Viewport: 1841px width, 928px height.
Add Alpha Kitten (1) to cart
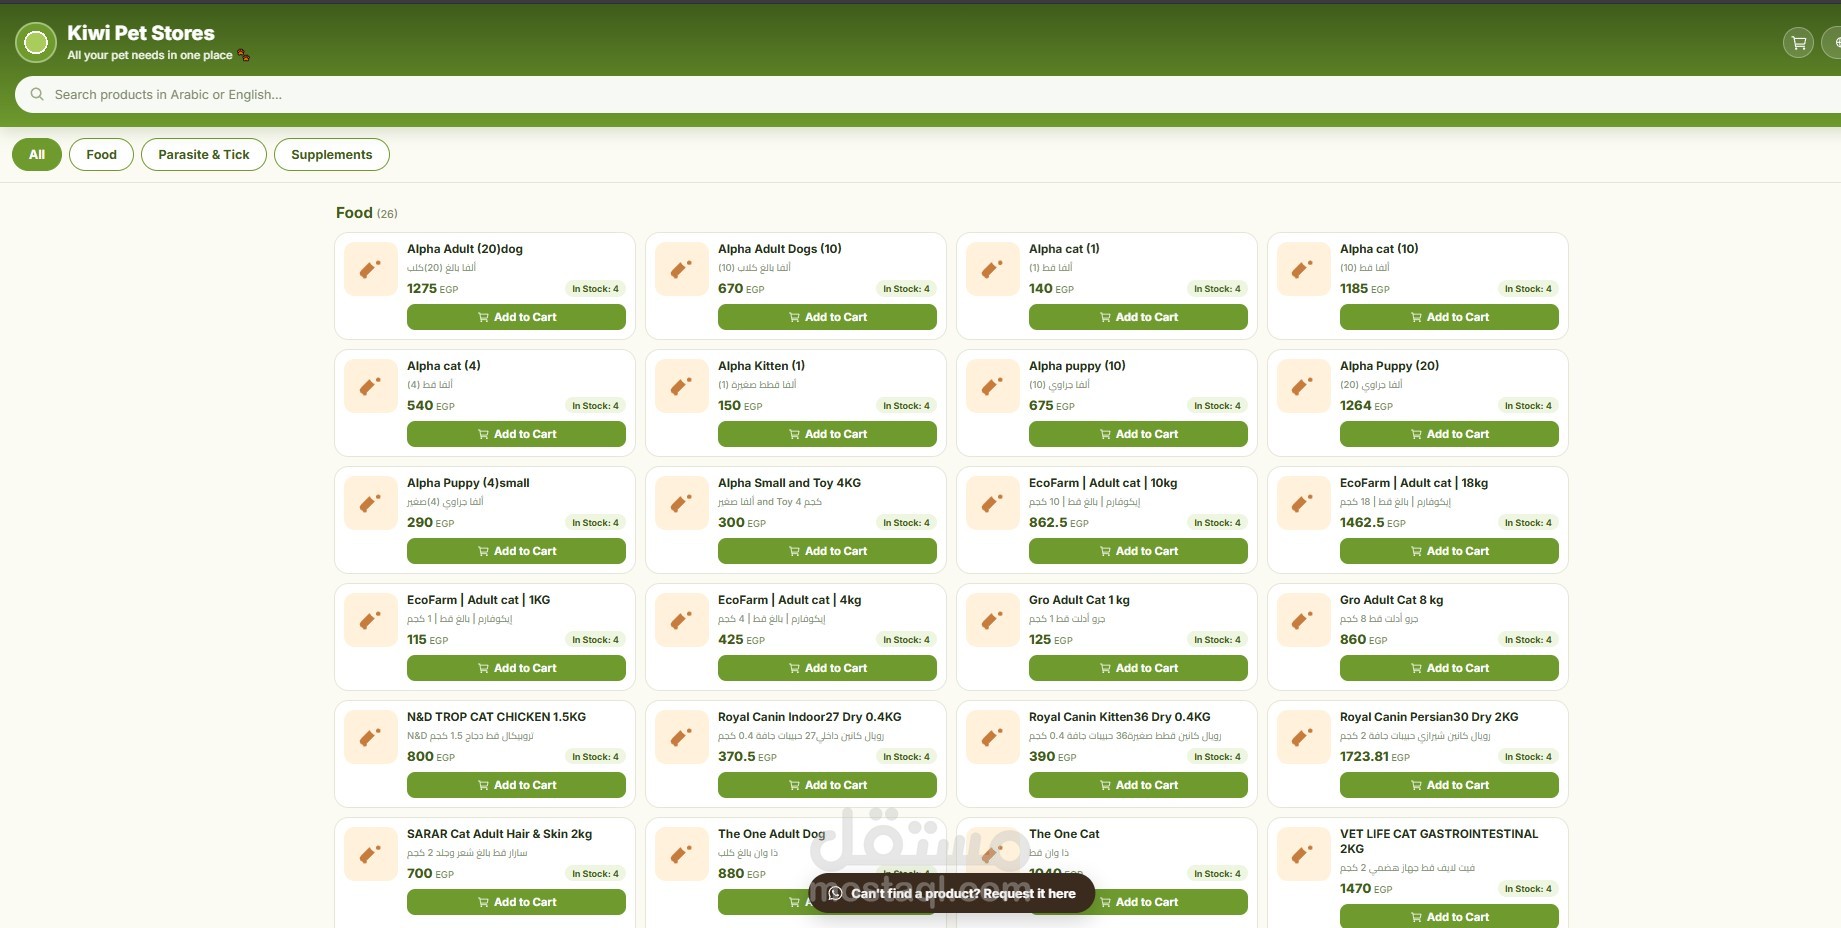(827, 434)
